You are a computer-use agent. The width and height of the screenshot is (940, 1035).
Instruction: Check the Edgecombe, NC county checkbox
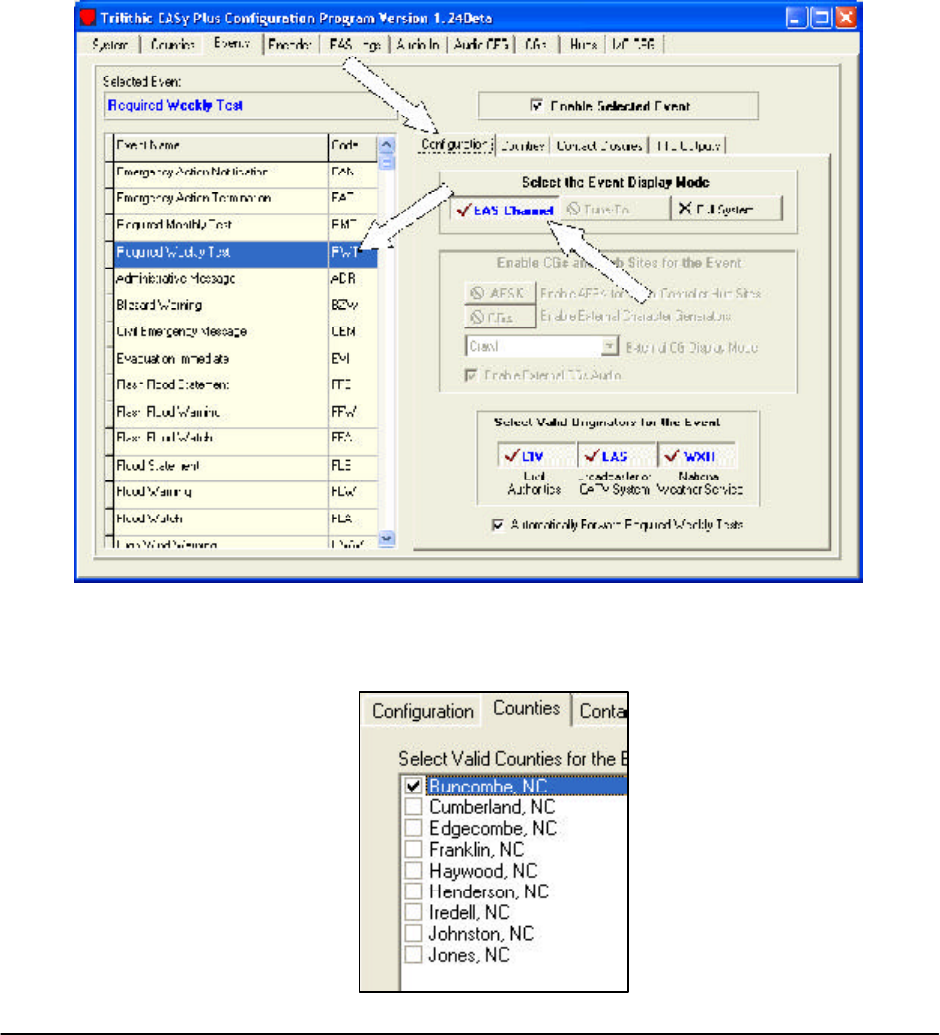[413, 828]
